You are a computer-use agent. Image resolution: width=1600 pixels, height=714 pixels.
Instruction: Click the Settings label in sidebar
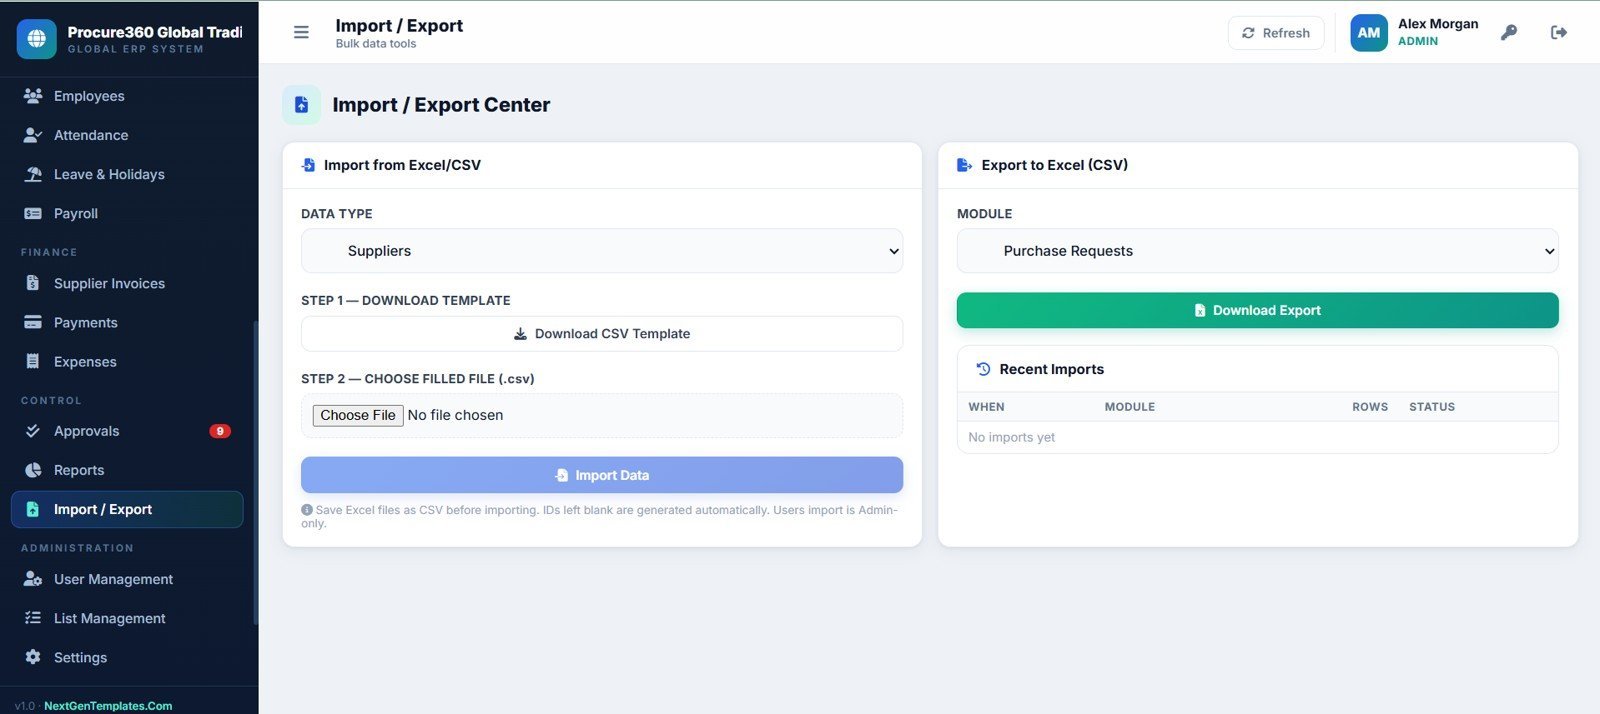(x=80, y=657)
